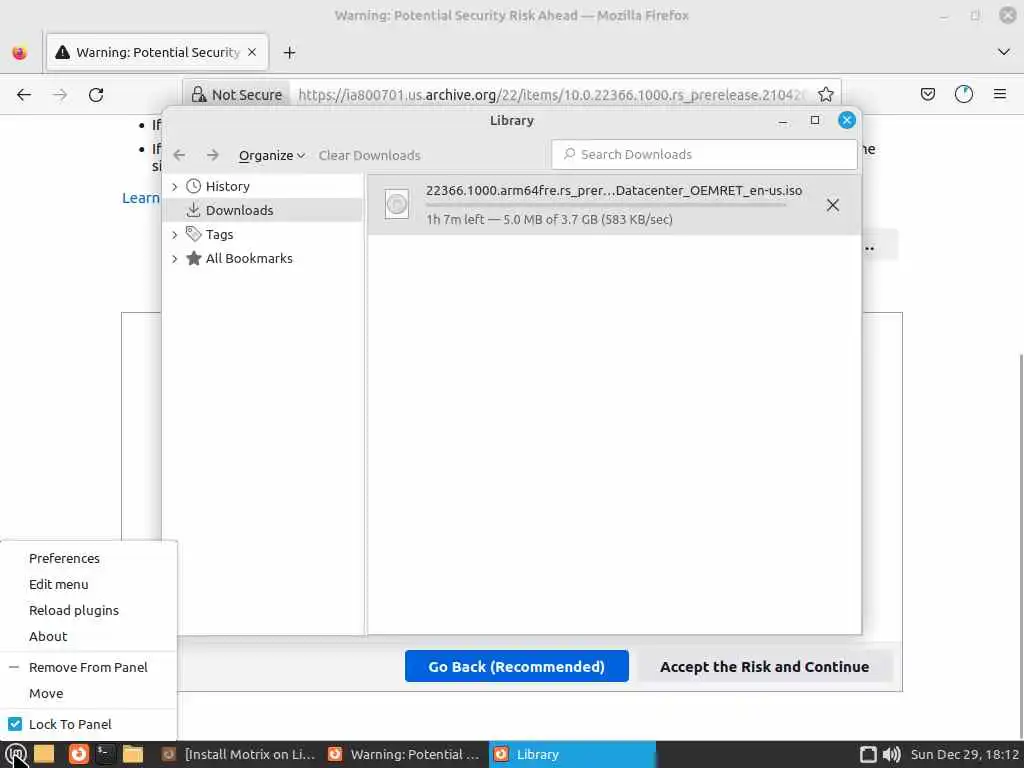Focus the Search Downloads field
This screenshot has width=1024, height=768.
(x=704, y=155)
